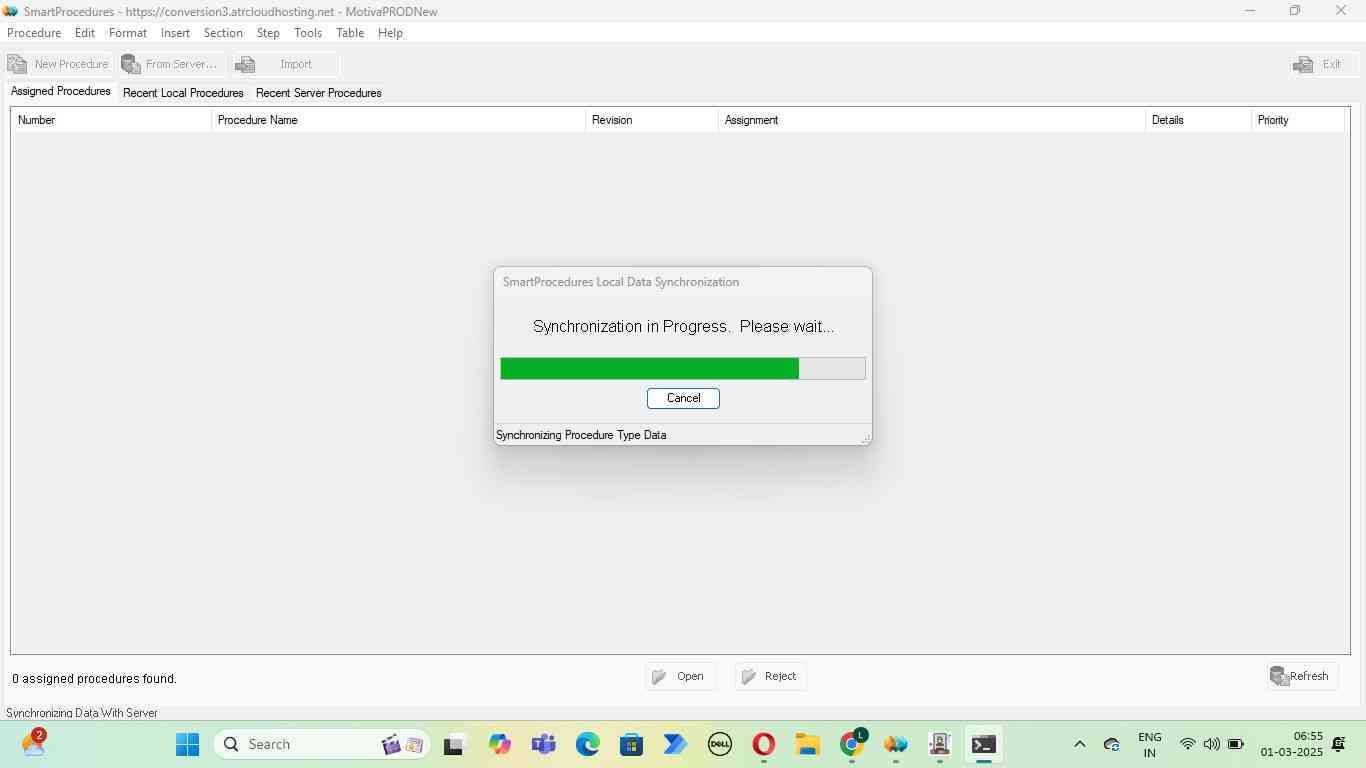Open the Help menu
This screenshot has width=1366, height=768.
click(x=390, y=33)
